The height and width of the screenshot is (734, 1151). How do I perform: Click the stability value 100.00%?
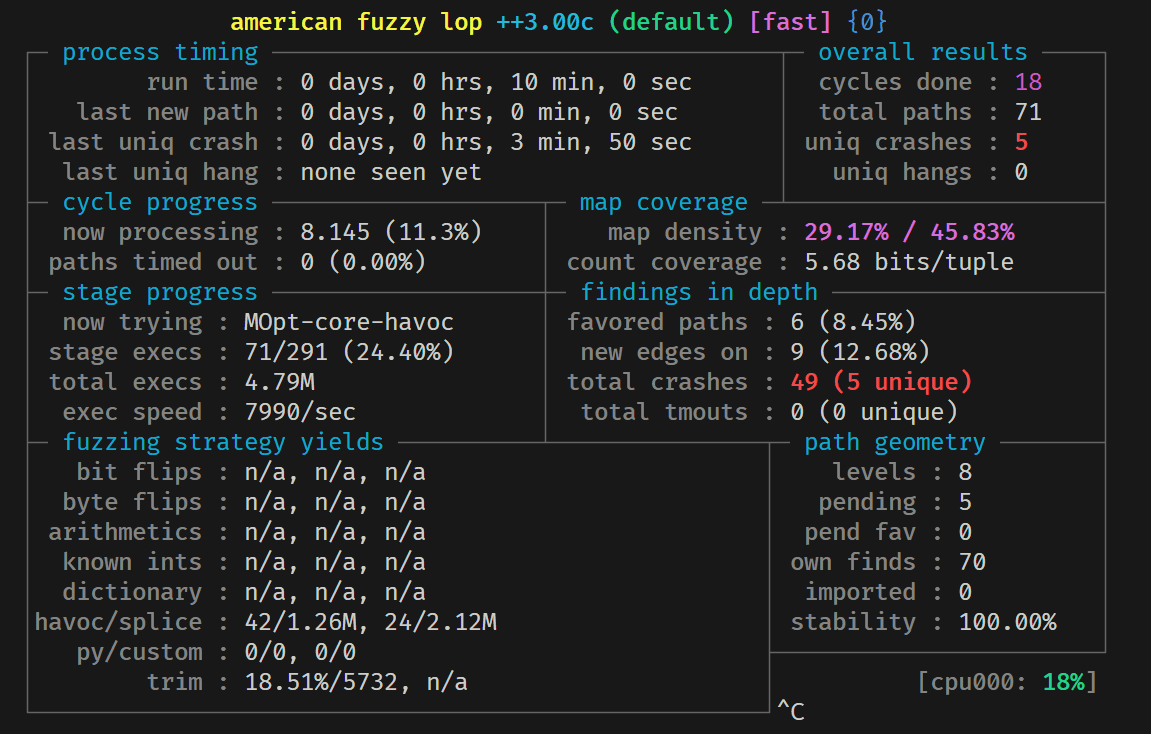[1007, 622]
